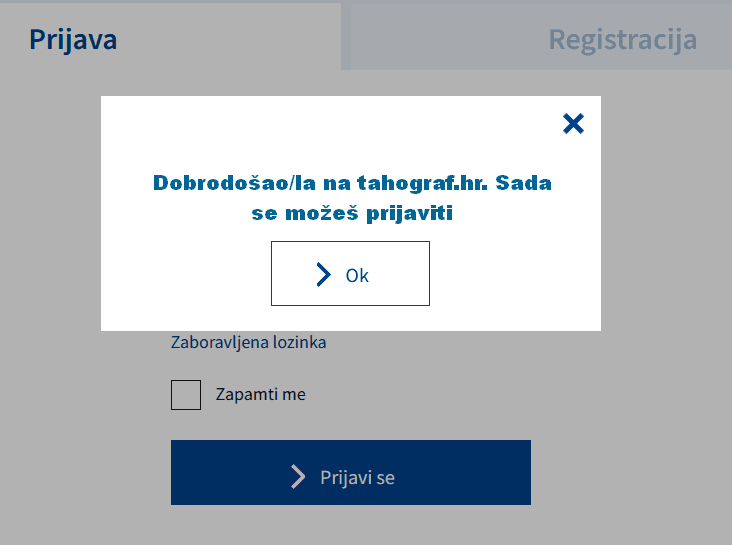
Task: Tick the Zapamti me checkbox
Action: point(186,395)
